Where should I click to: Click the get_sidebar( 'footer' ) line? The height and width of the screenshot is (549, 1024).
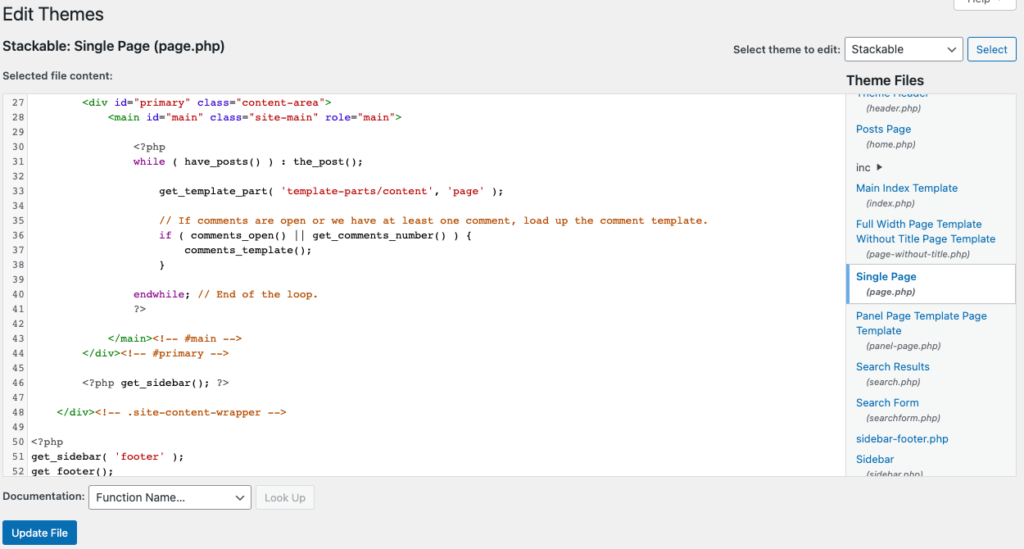click(x=108, y=456)
